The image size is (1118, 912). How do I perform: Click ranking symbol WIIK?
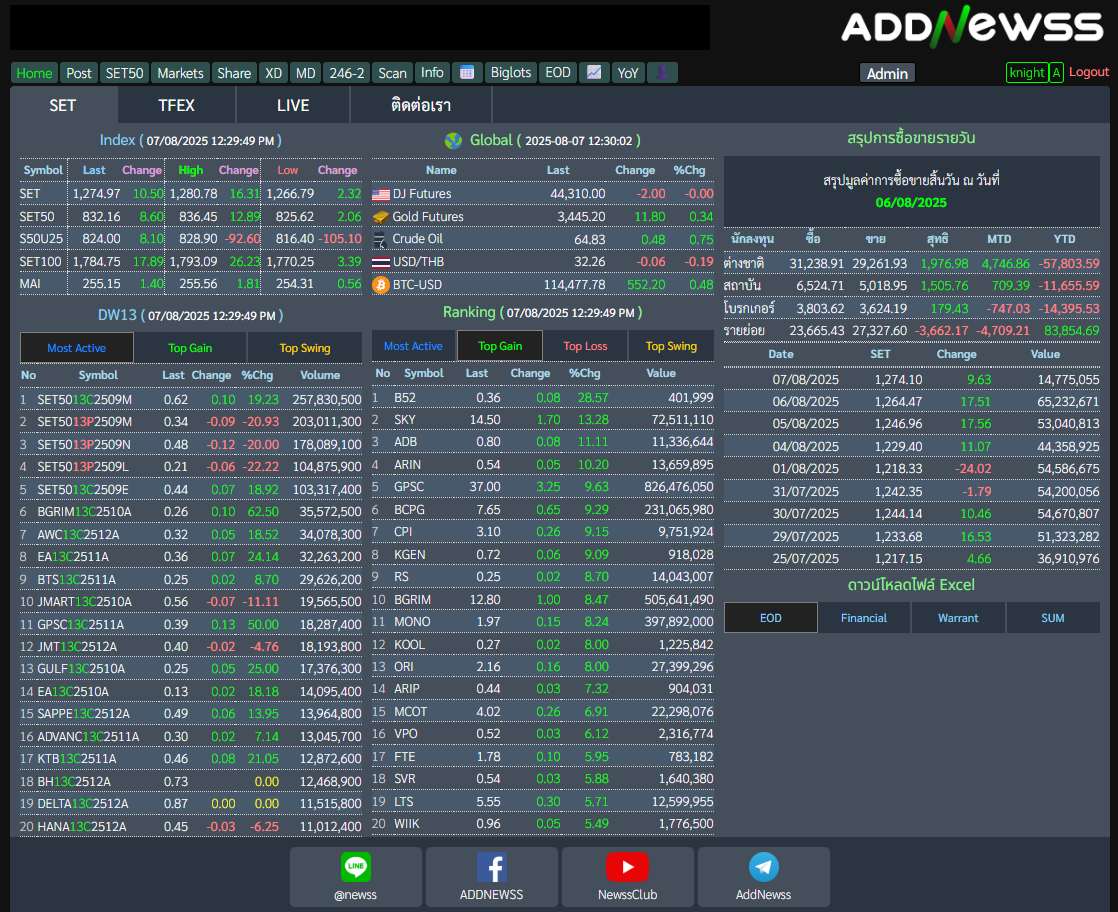406,824
